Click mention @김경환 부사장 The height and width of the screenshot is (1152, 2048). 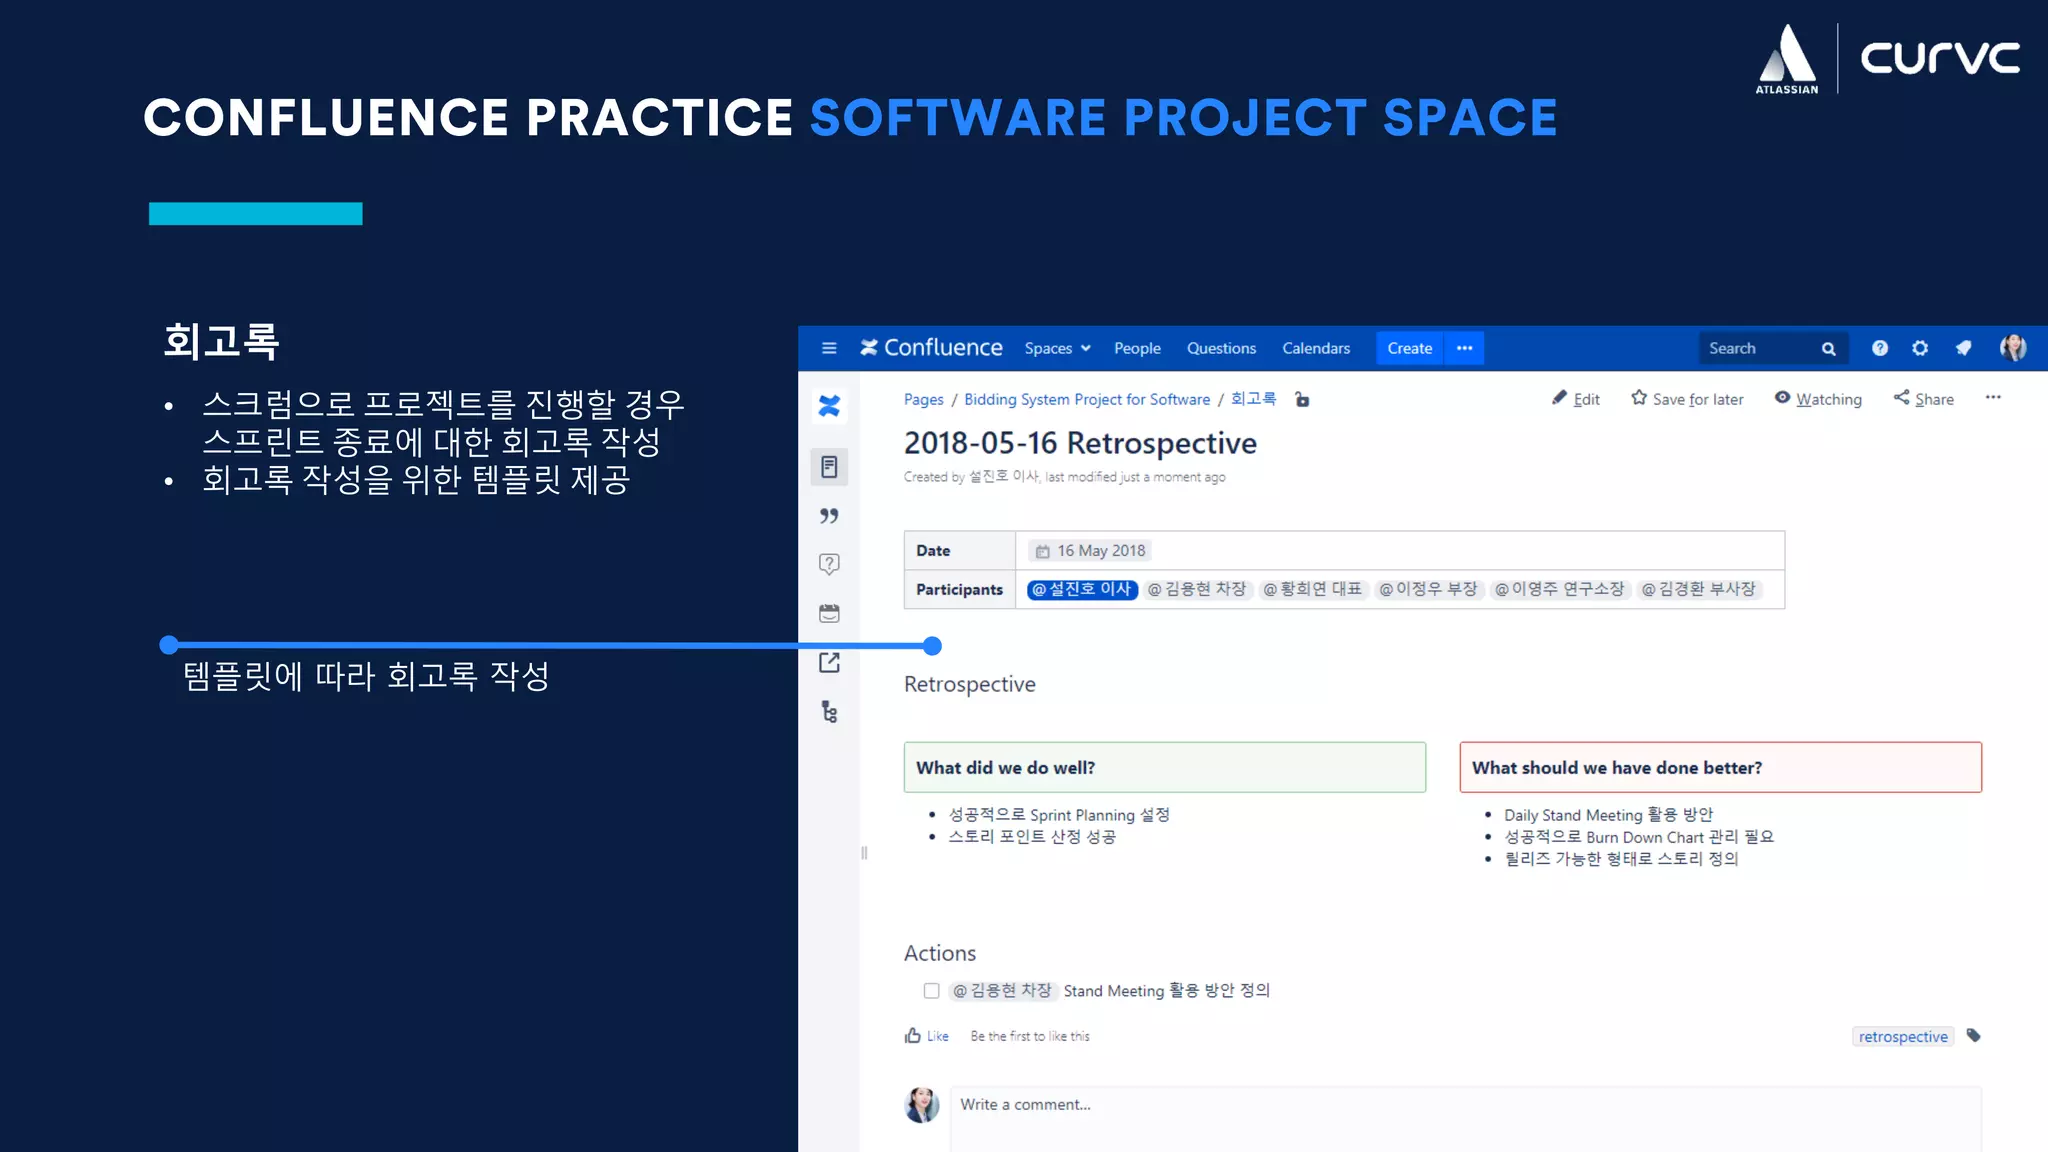(x=1699, y=590)
